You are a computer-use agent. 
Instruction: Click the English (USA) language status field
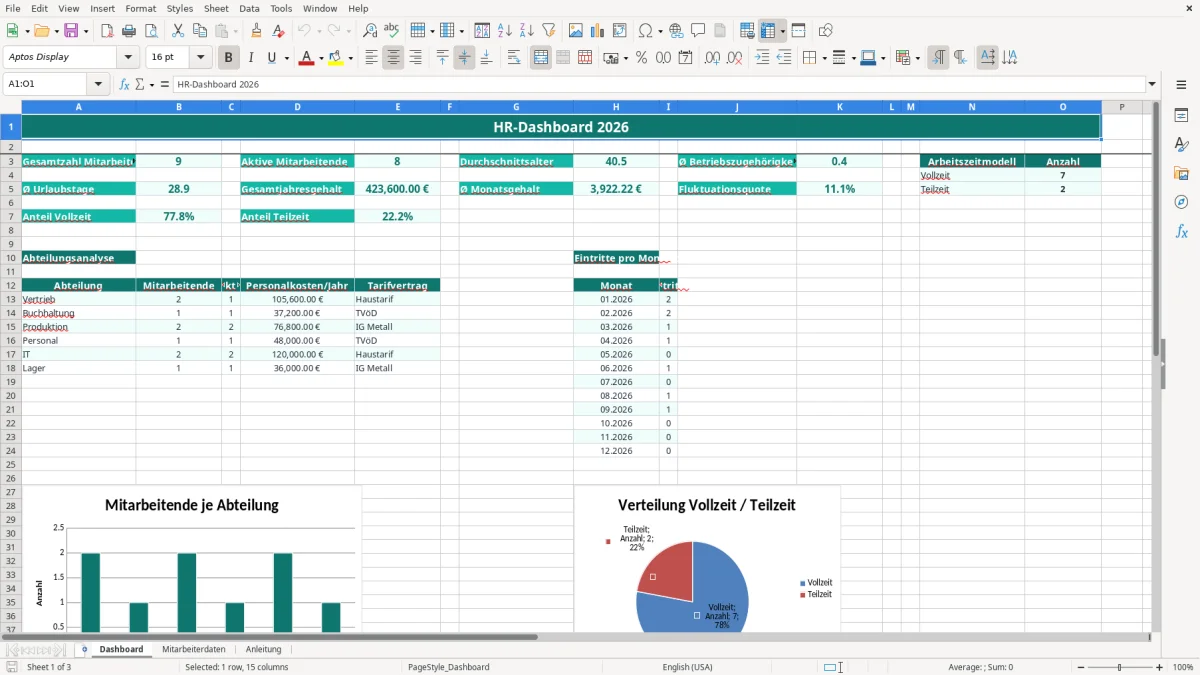[687, 667]
